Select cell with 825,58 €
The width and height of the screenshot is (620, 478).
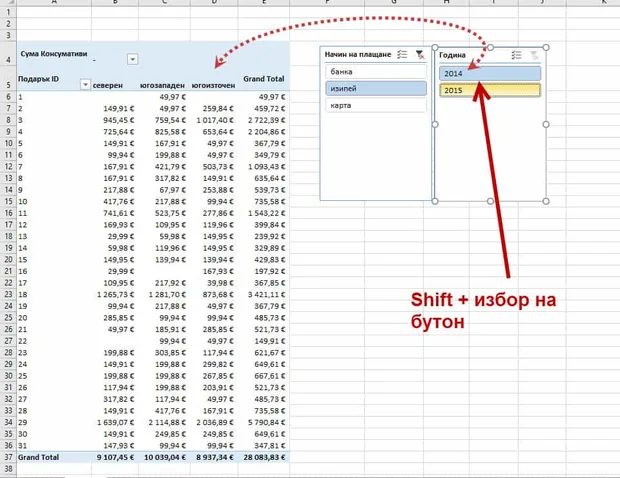tap(164, 132)
